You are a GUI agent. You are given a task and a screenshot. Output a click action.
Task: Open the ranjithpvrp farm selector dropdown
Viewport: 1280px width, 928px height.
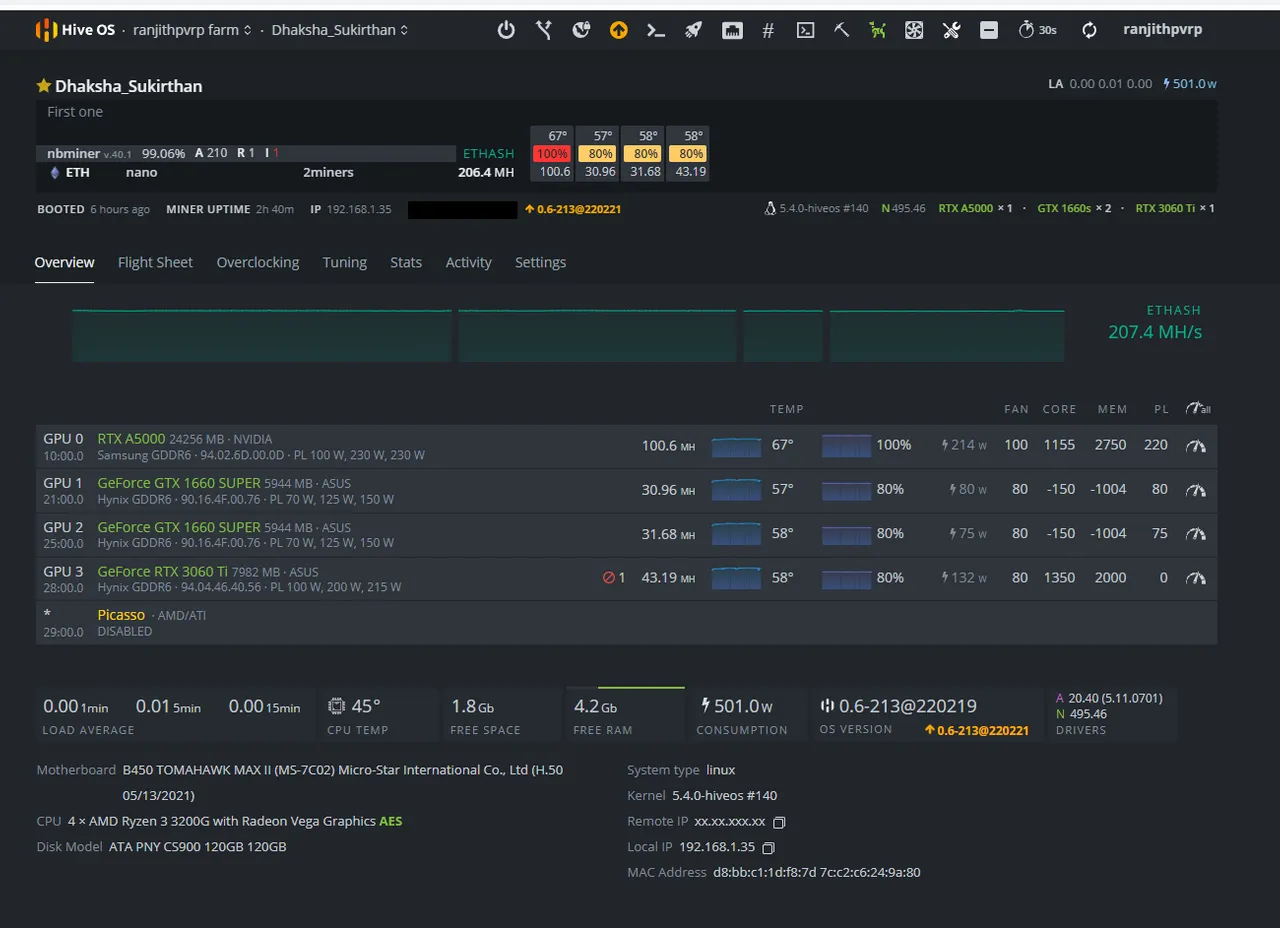[192, 30]
